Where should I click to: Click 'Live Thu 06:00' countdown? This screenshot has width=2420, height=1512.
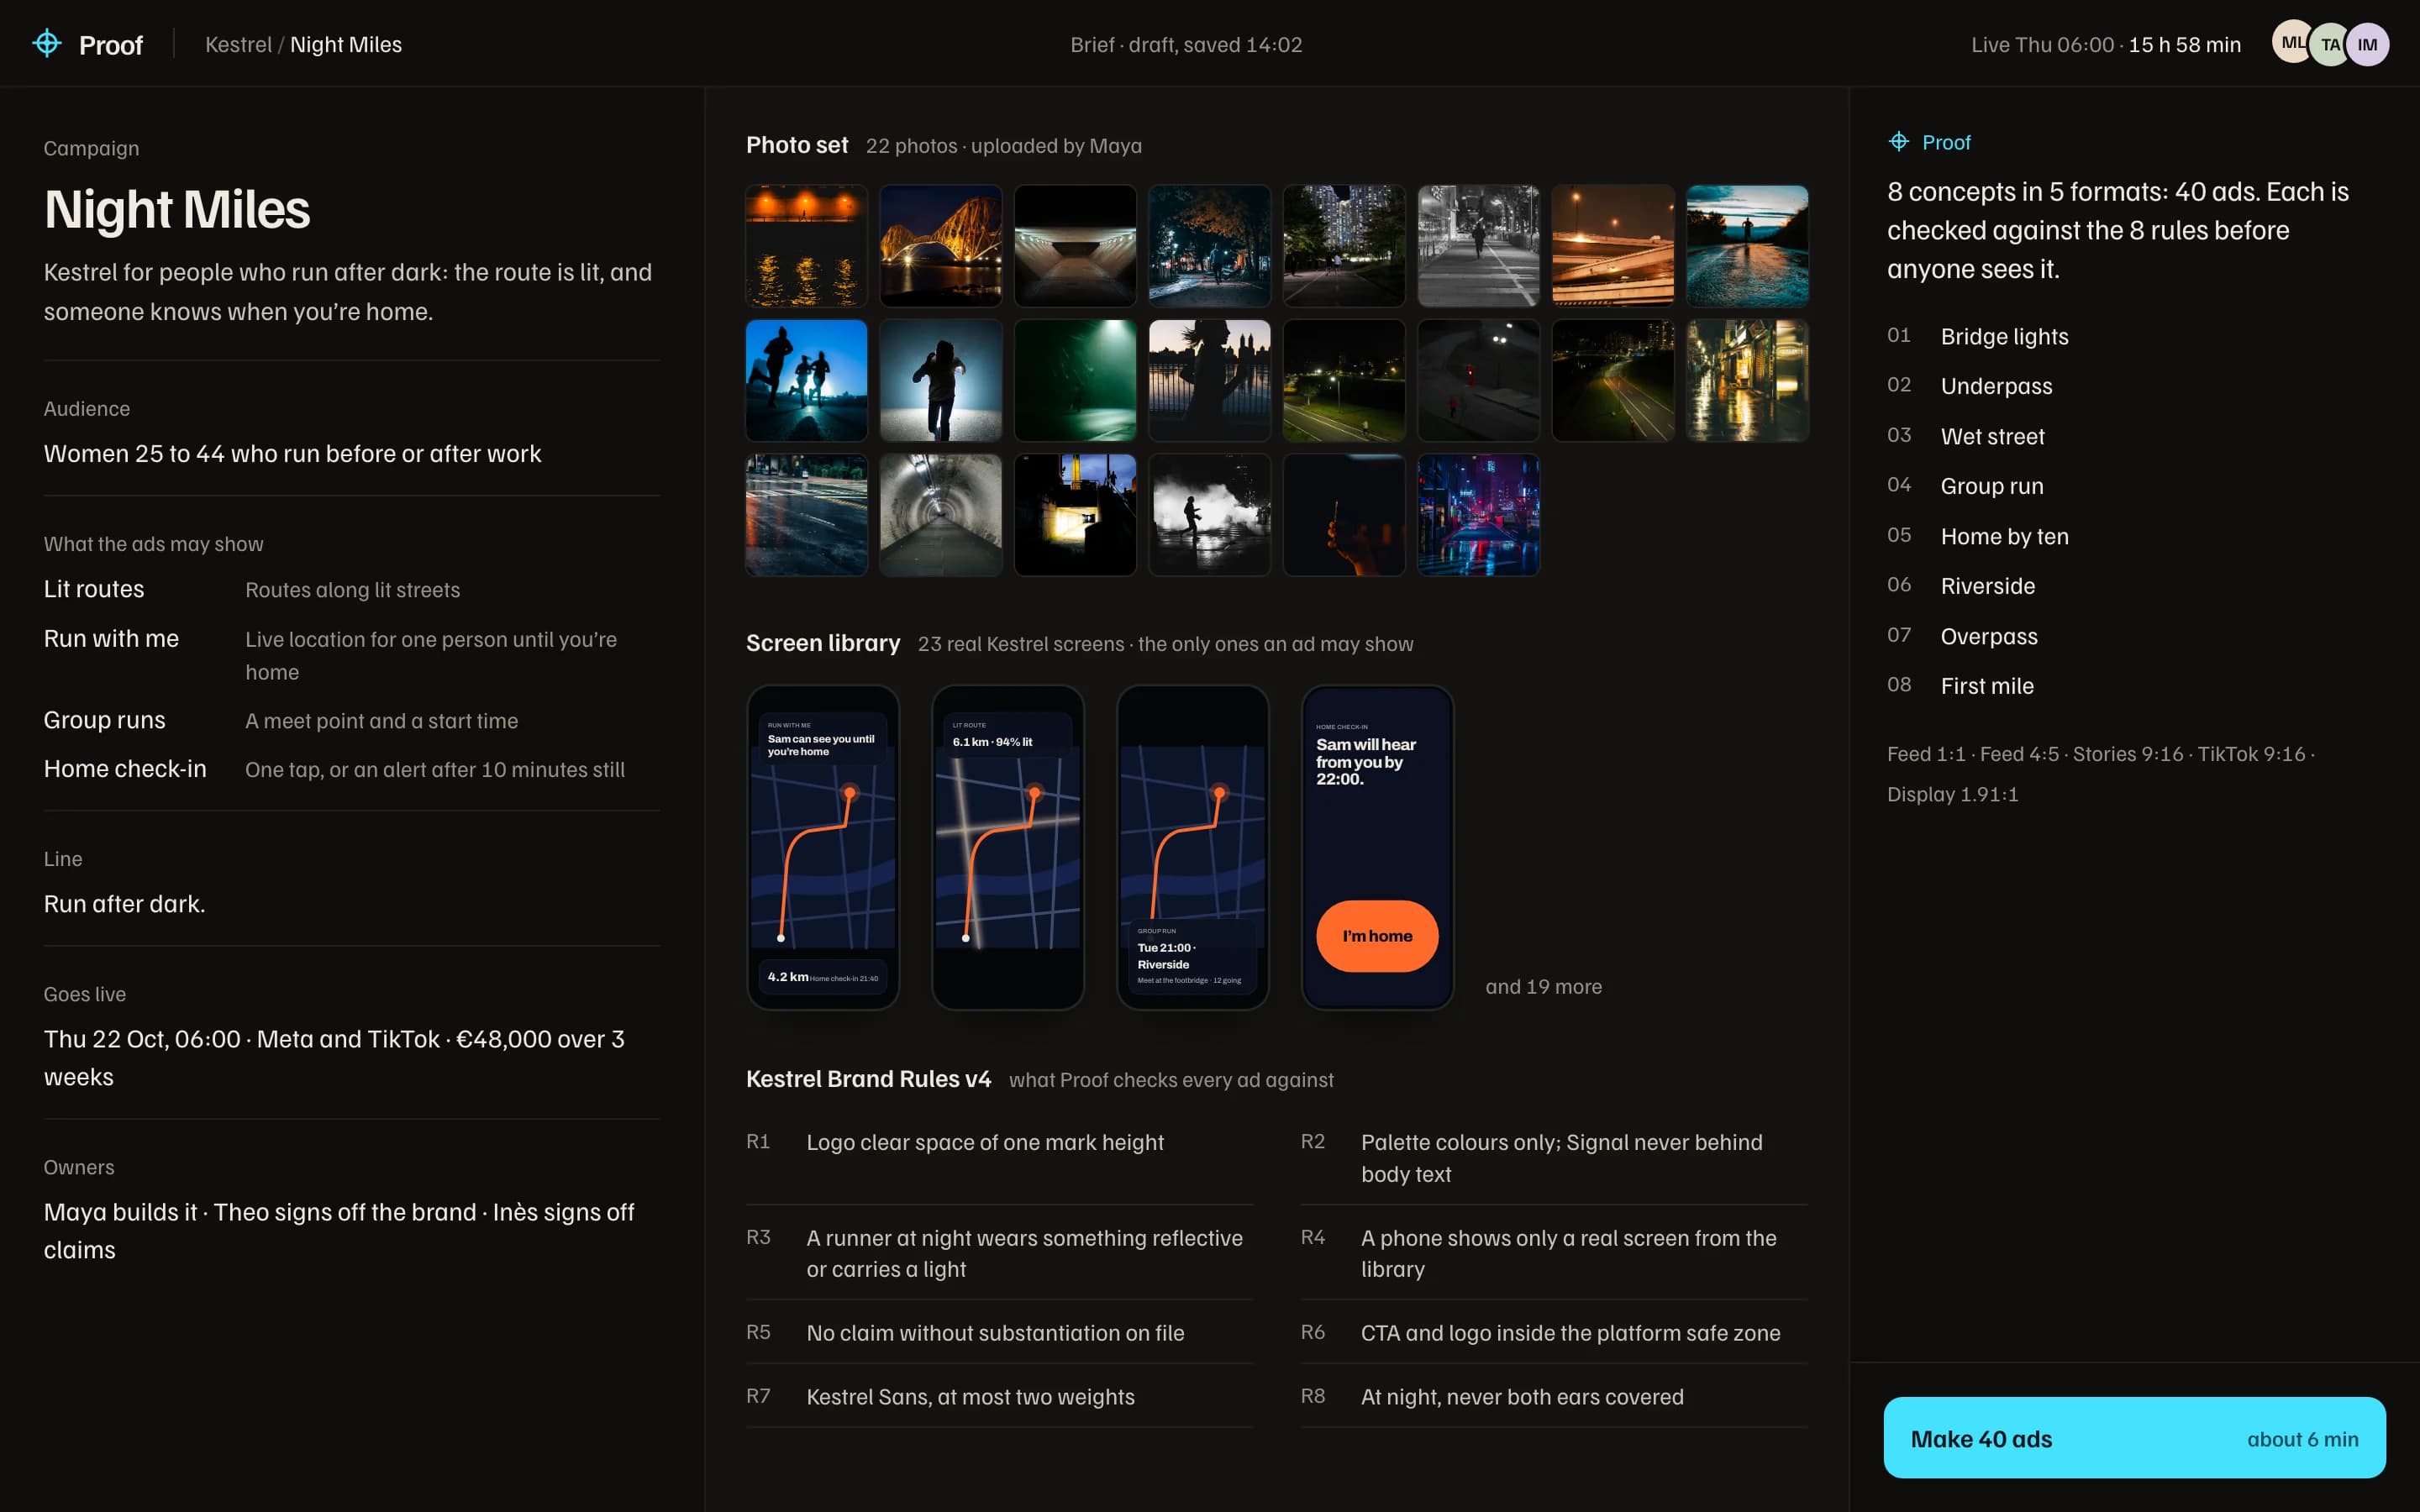(2105, 44)
